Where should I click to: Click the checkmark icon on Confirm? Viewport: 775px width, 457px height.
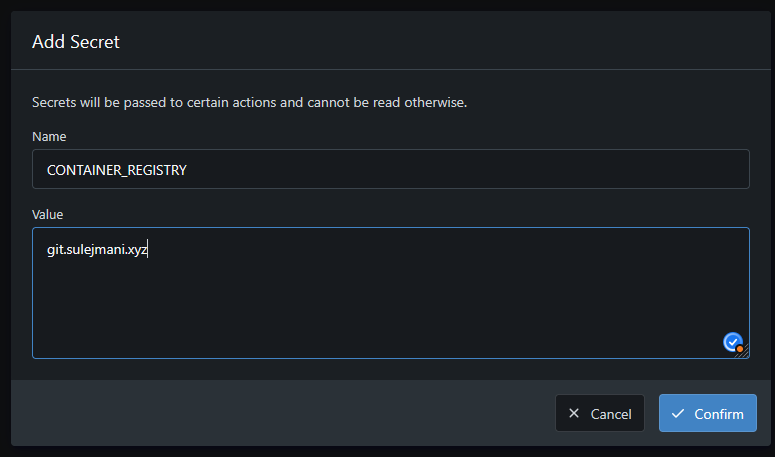(x=678, y=413)
